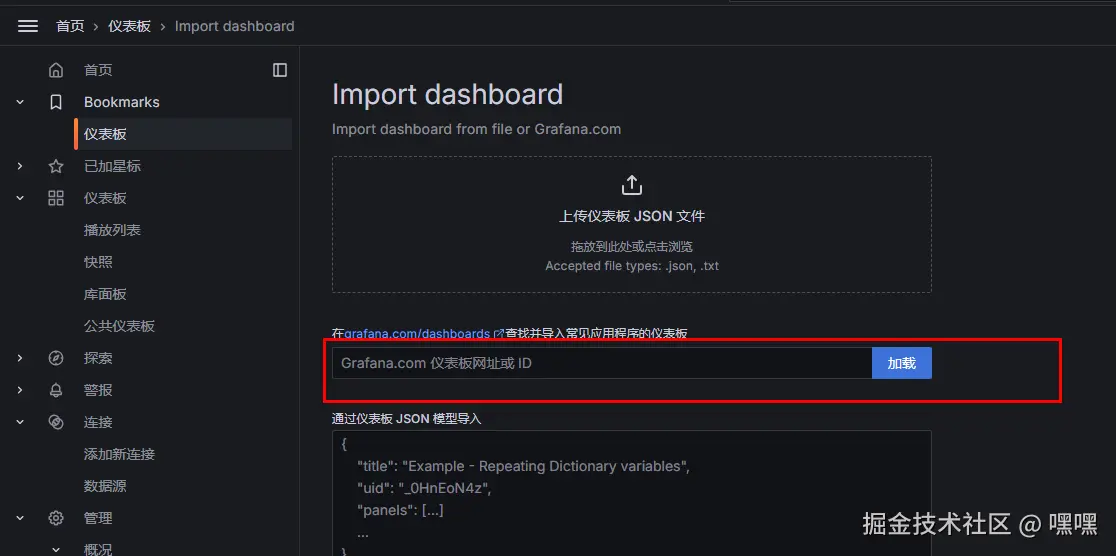Open 播放列表 in sidebar
The image size is (1116, 556).
[112, 230]
